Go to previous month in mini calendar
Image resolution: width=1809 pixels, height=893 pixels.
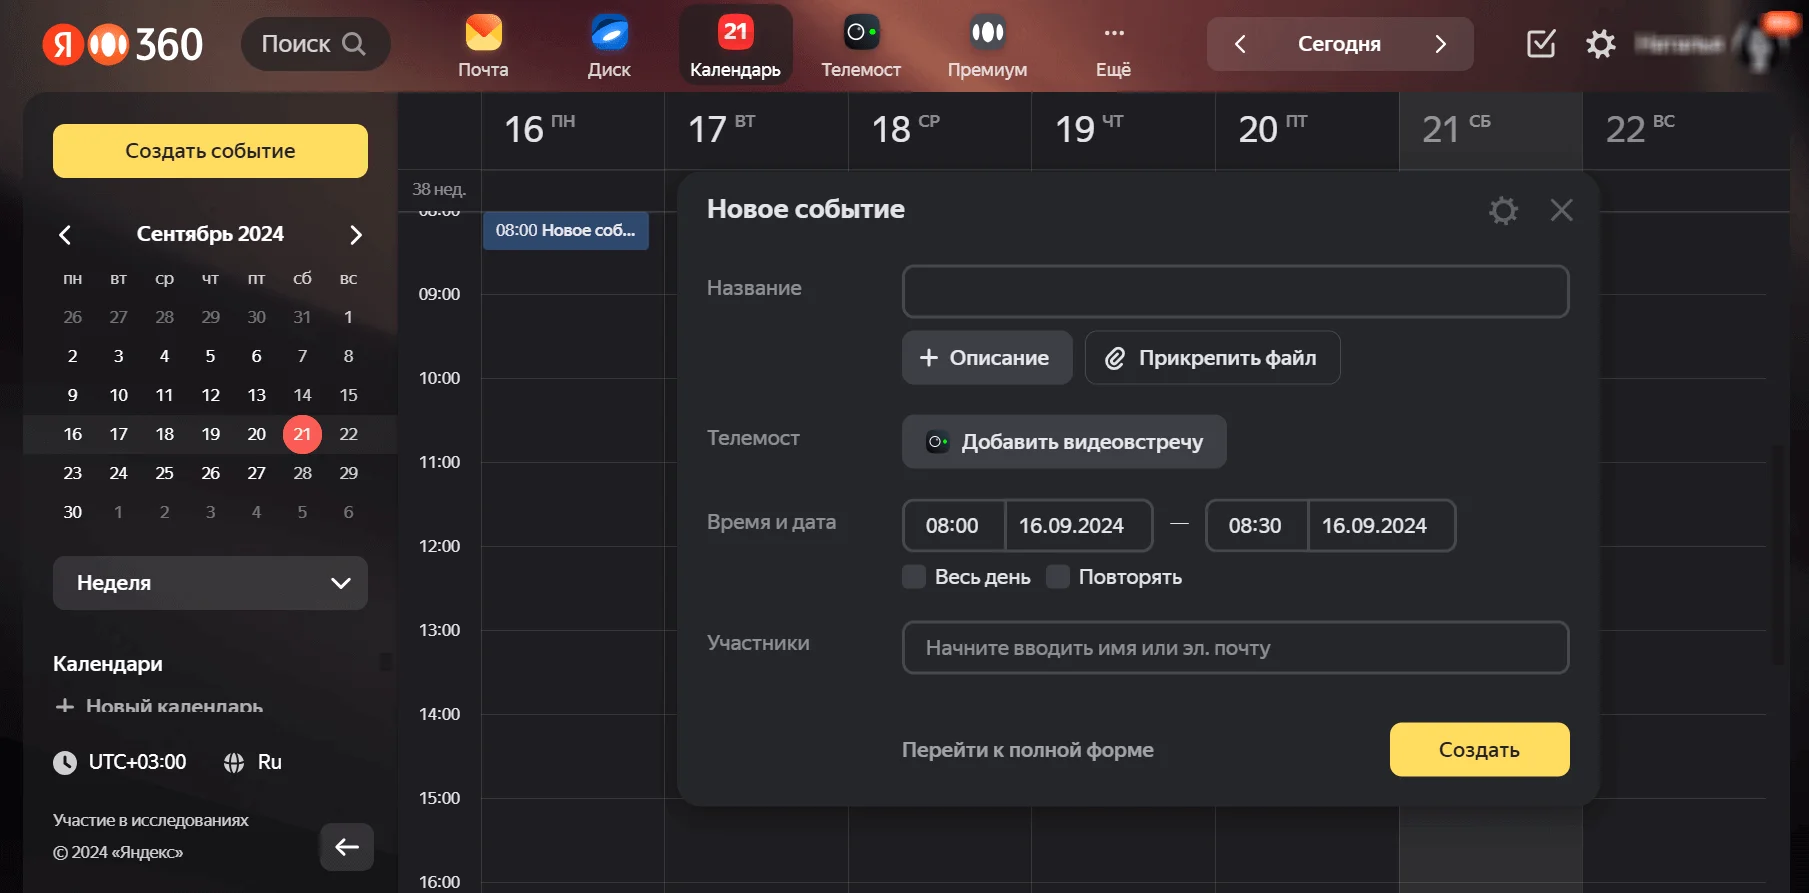(65, 235)
